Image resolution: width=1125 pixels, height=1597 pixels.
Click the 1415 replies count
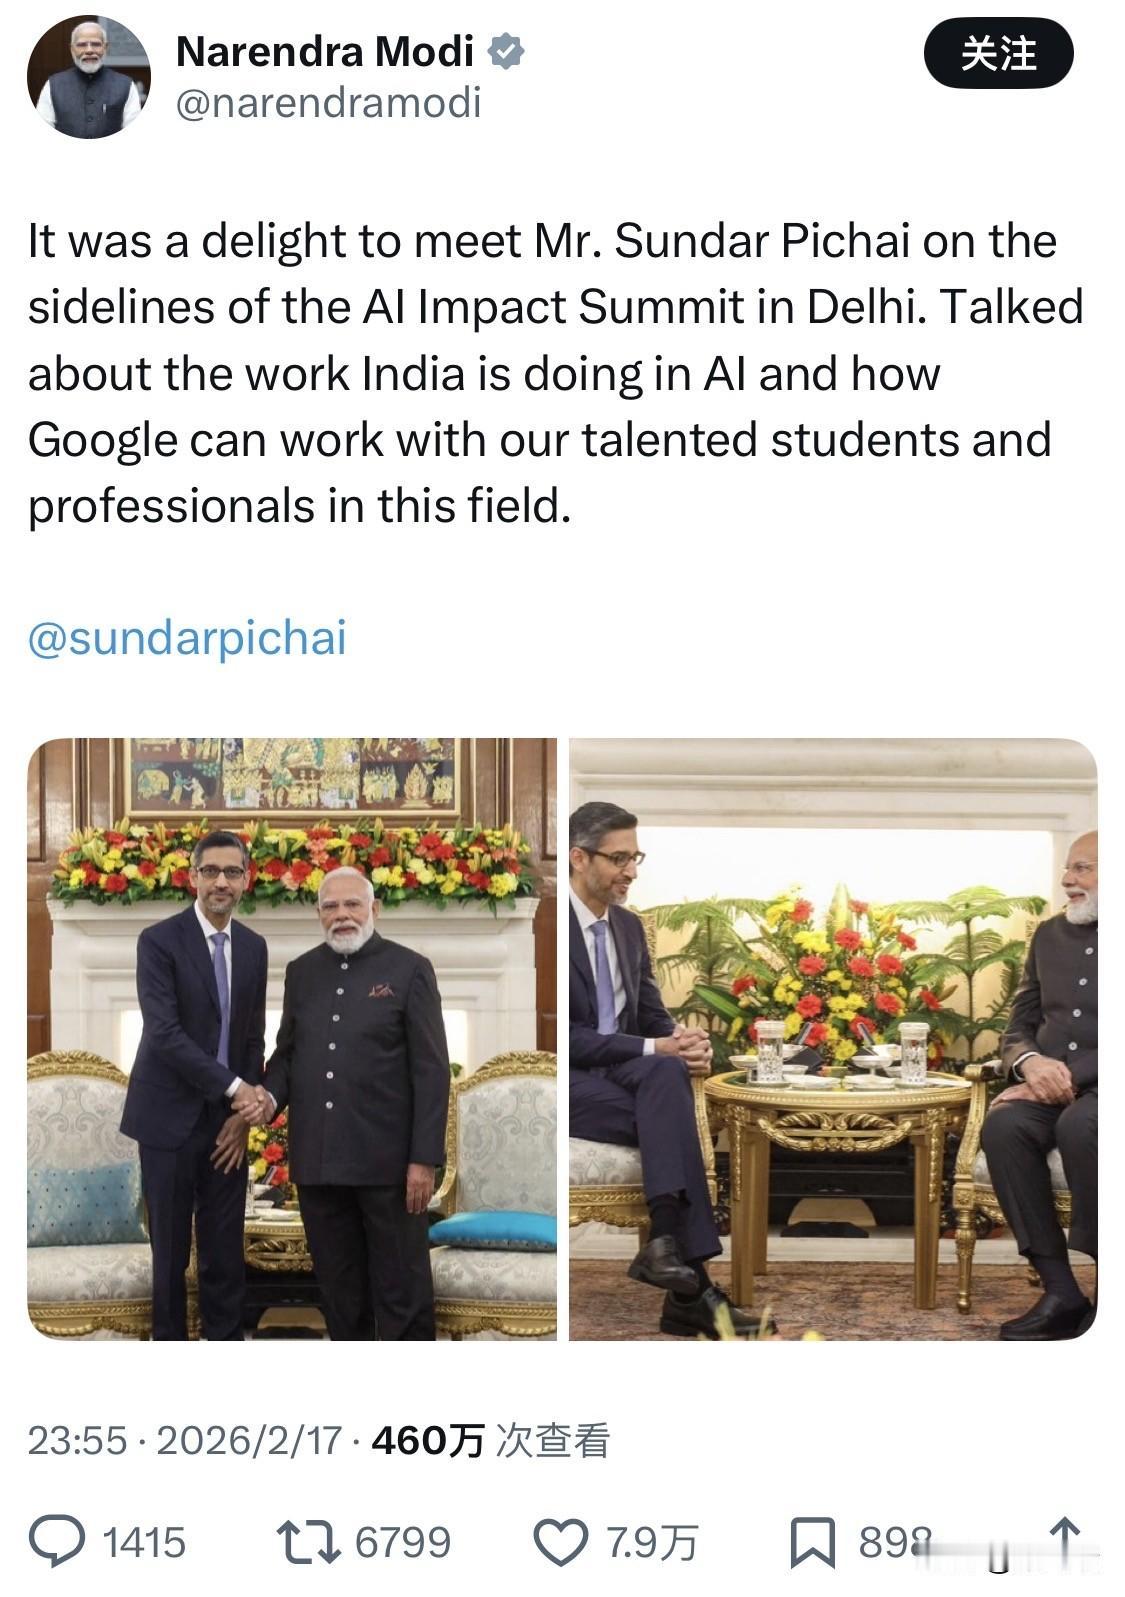coord(144,1542)
